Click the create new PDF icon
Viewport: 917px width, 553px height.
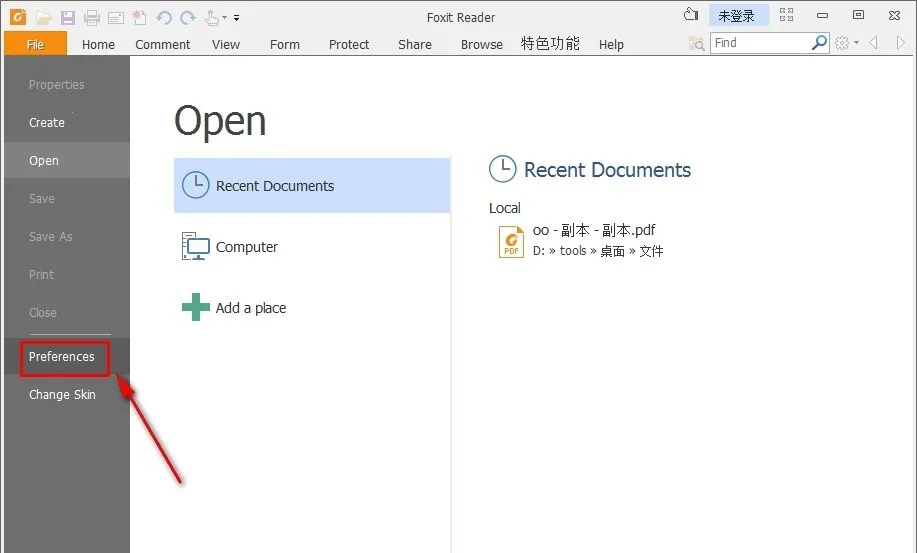139,18
